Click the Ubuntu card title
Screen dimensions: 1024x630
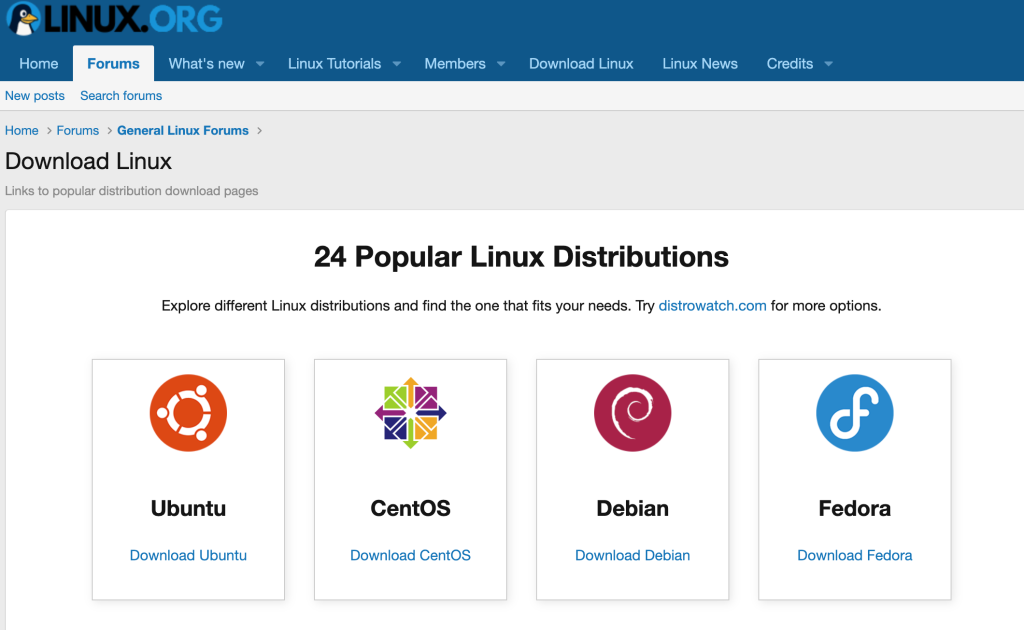pyautogui.click(x=188, y=508)
